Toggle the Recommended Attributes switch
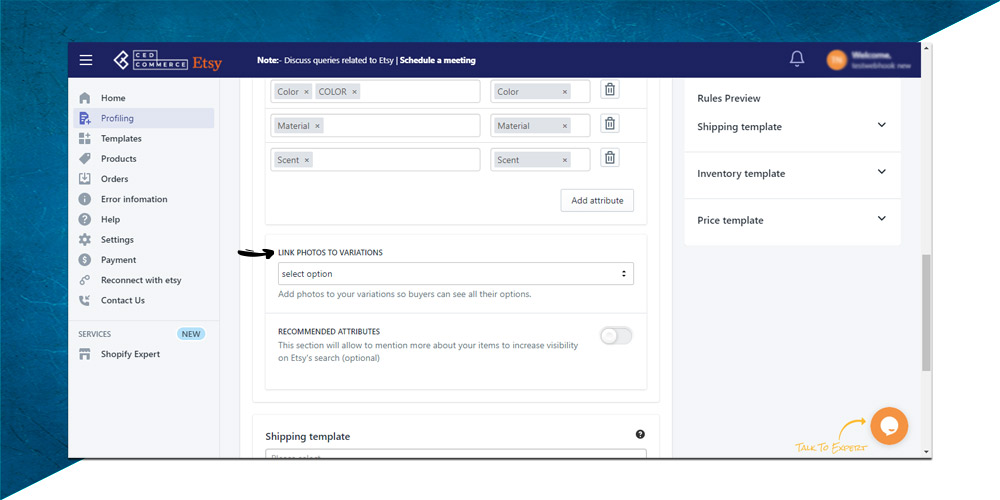Image resolution: width=1000 pixels, height=500 pixels. 616,335
